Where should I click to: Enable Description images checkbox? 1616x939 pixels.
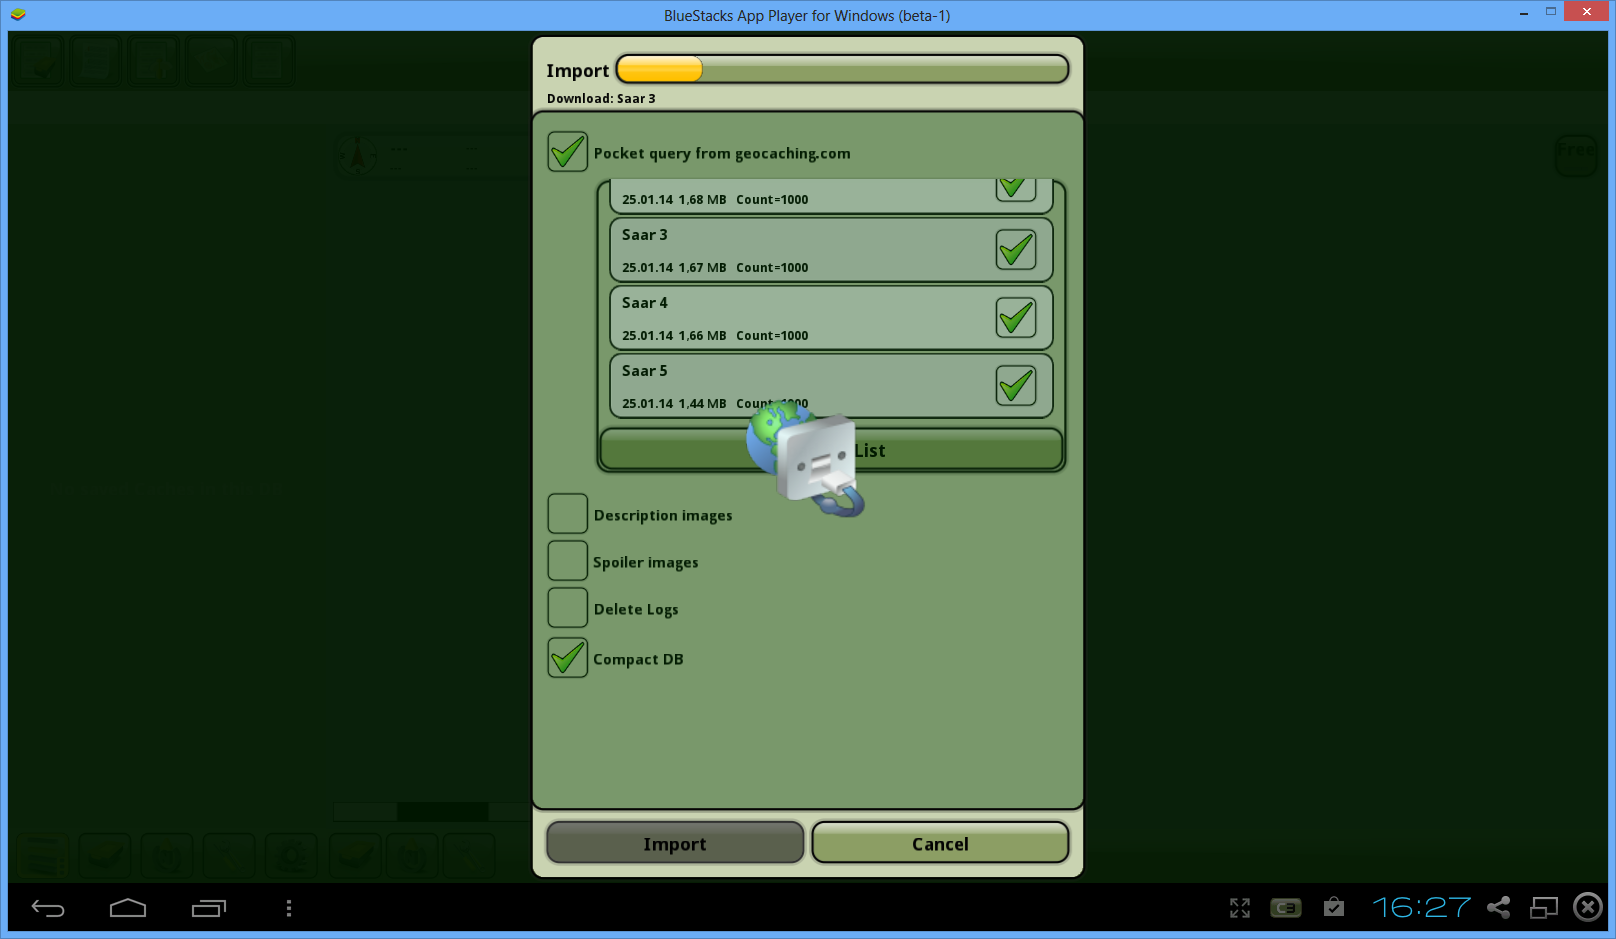tap(567, 514)
